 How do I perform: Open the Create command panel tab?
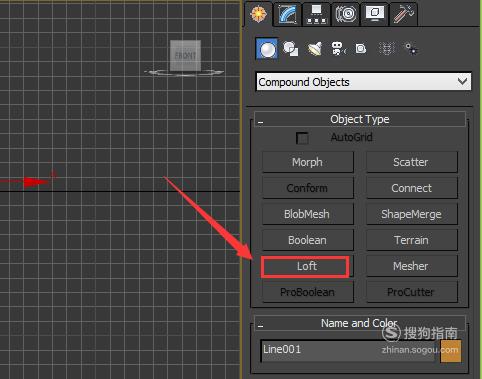click(259, 14)
